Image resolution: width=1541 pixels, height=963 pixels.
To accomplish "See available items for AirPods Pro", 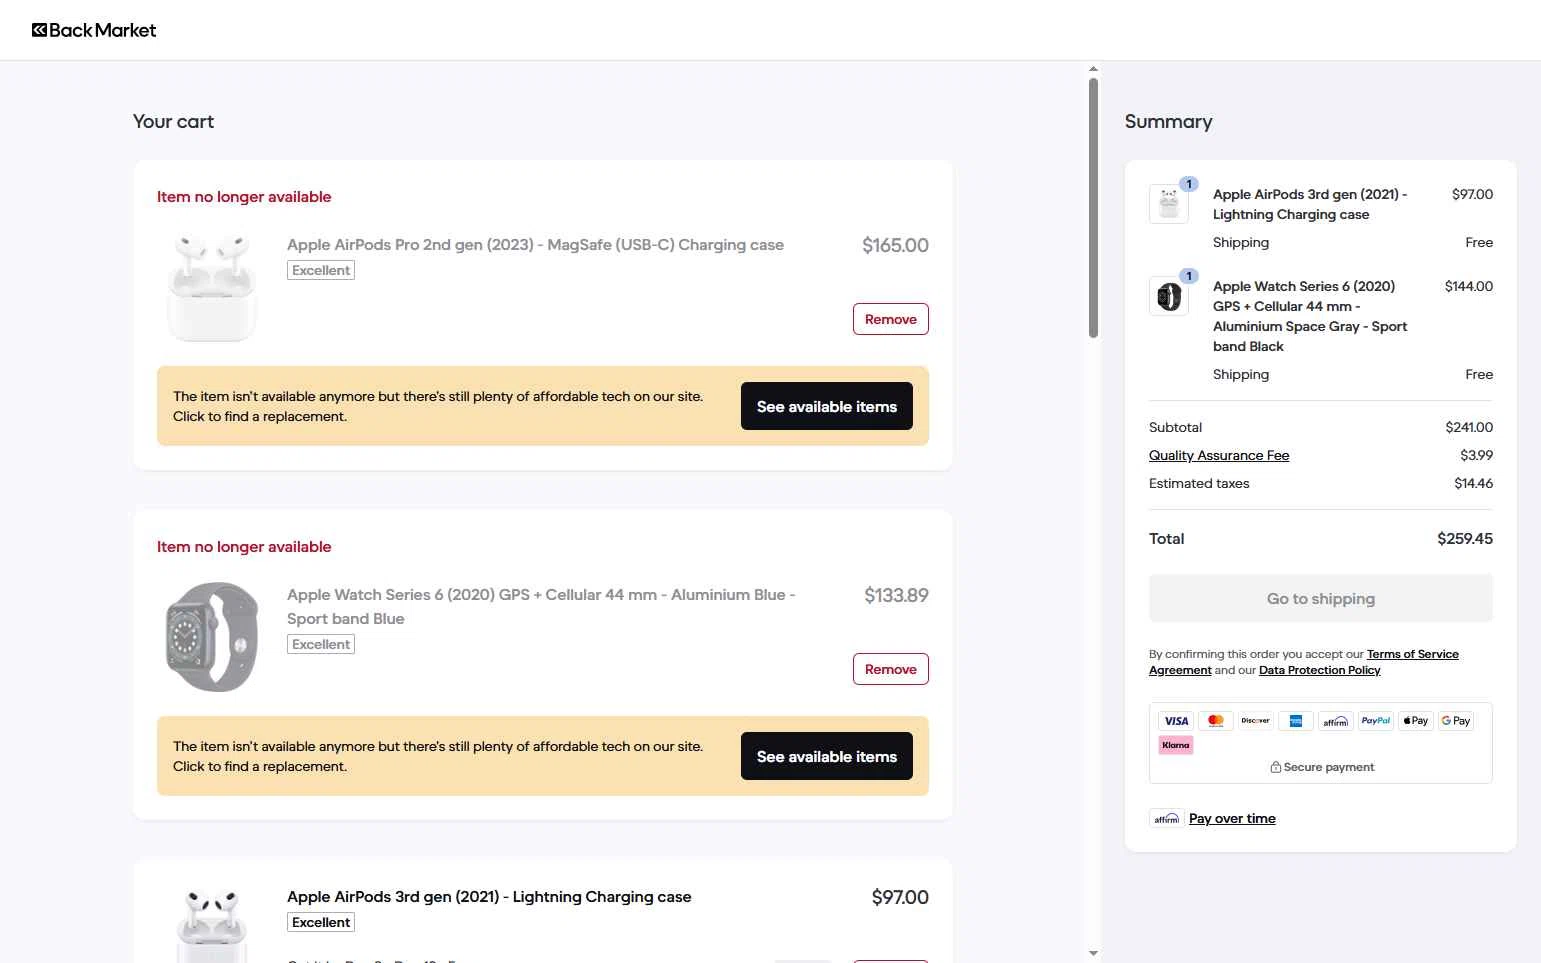I will (827, 406).
